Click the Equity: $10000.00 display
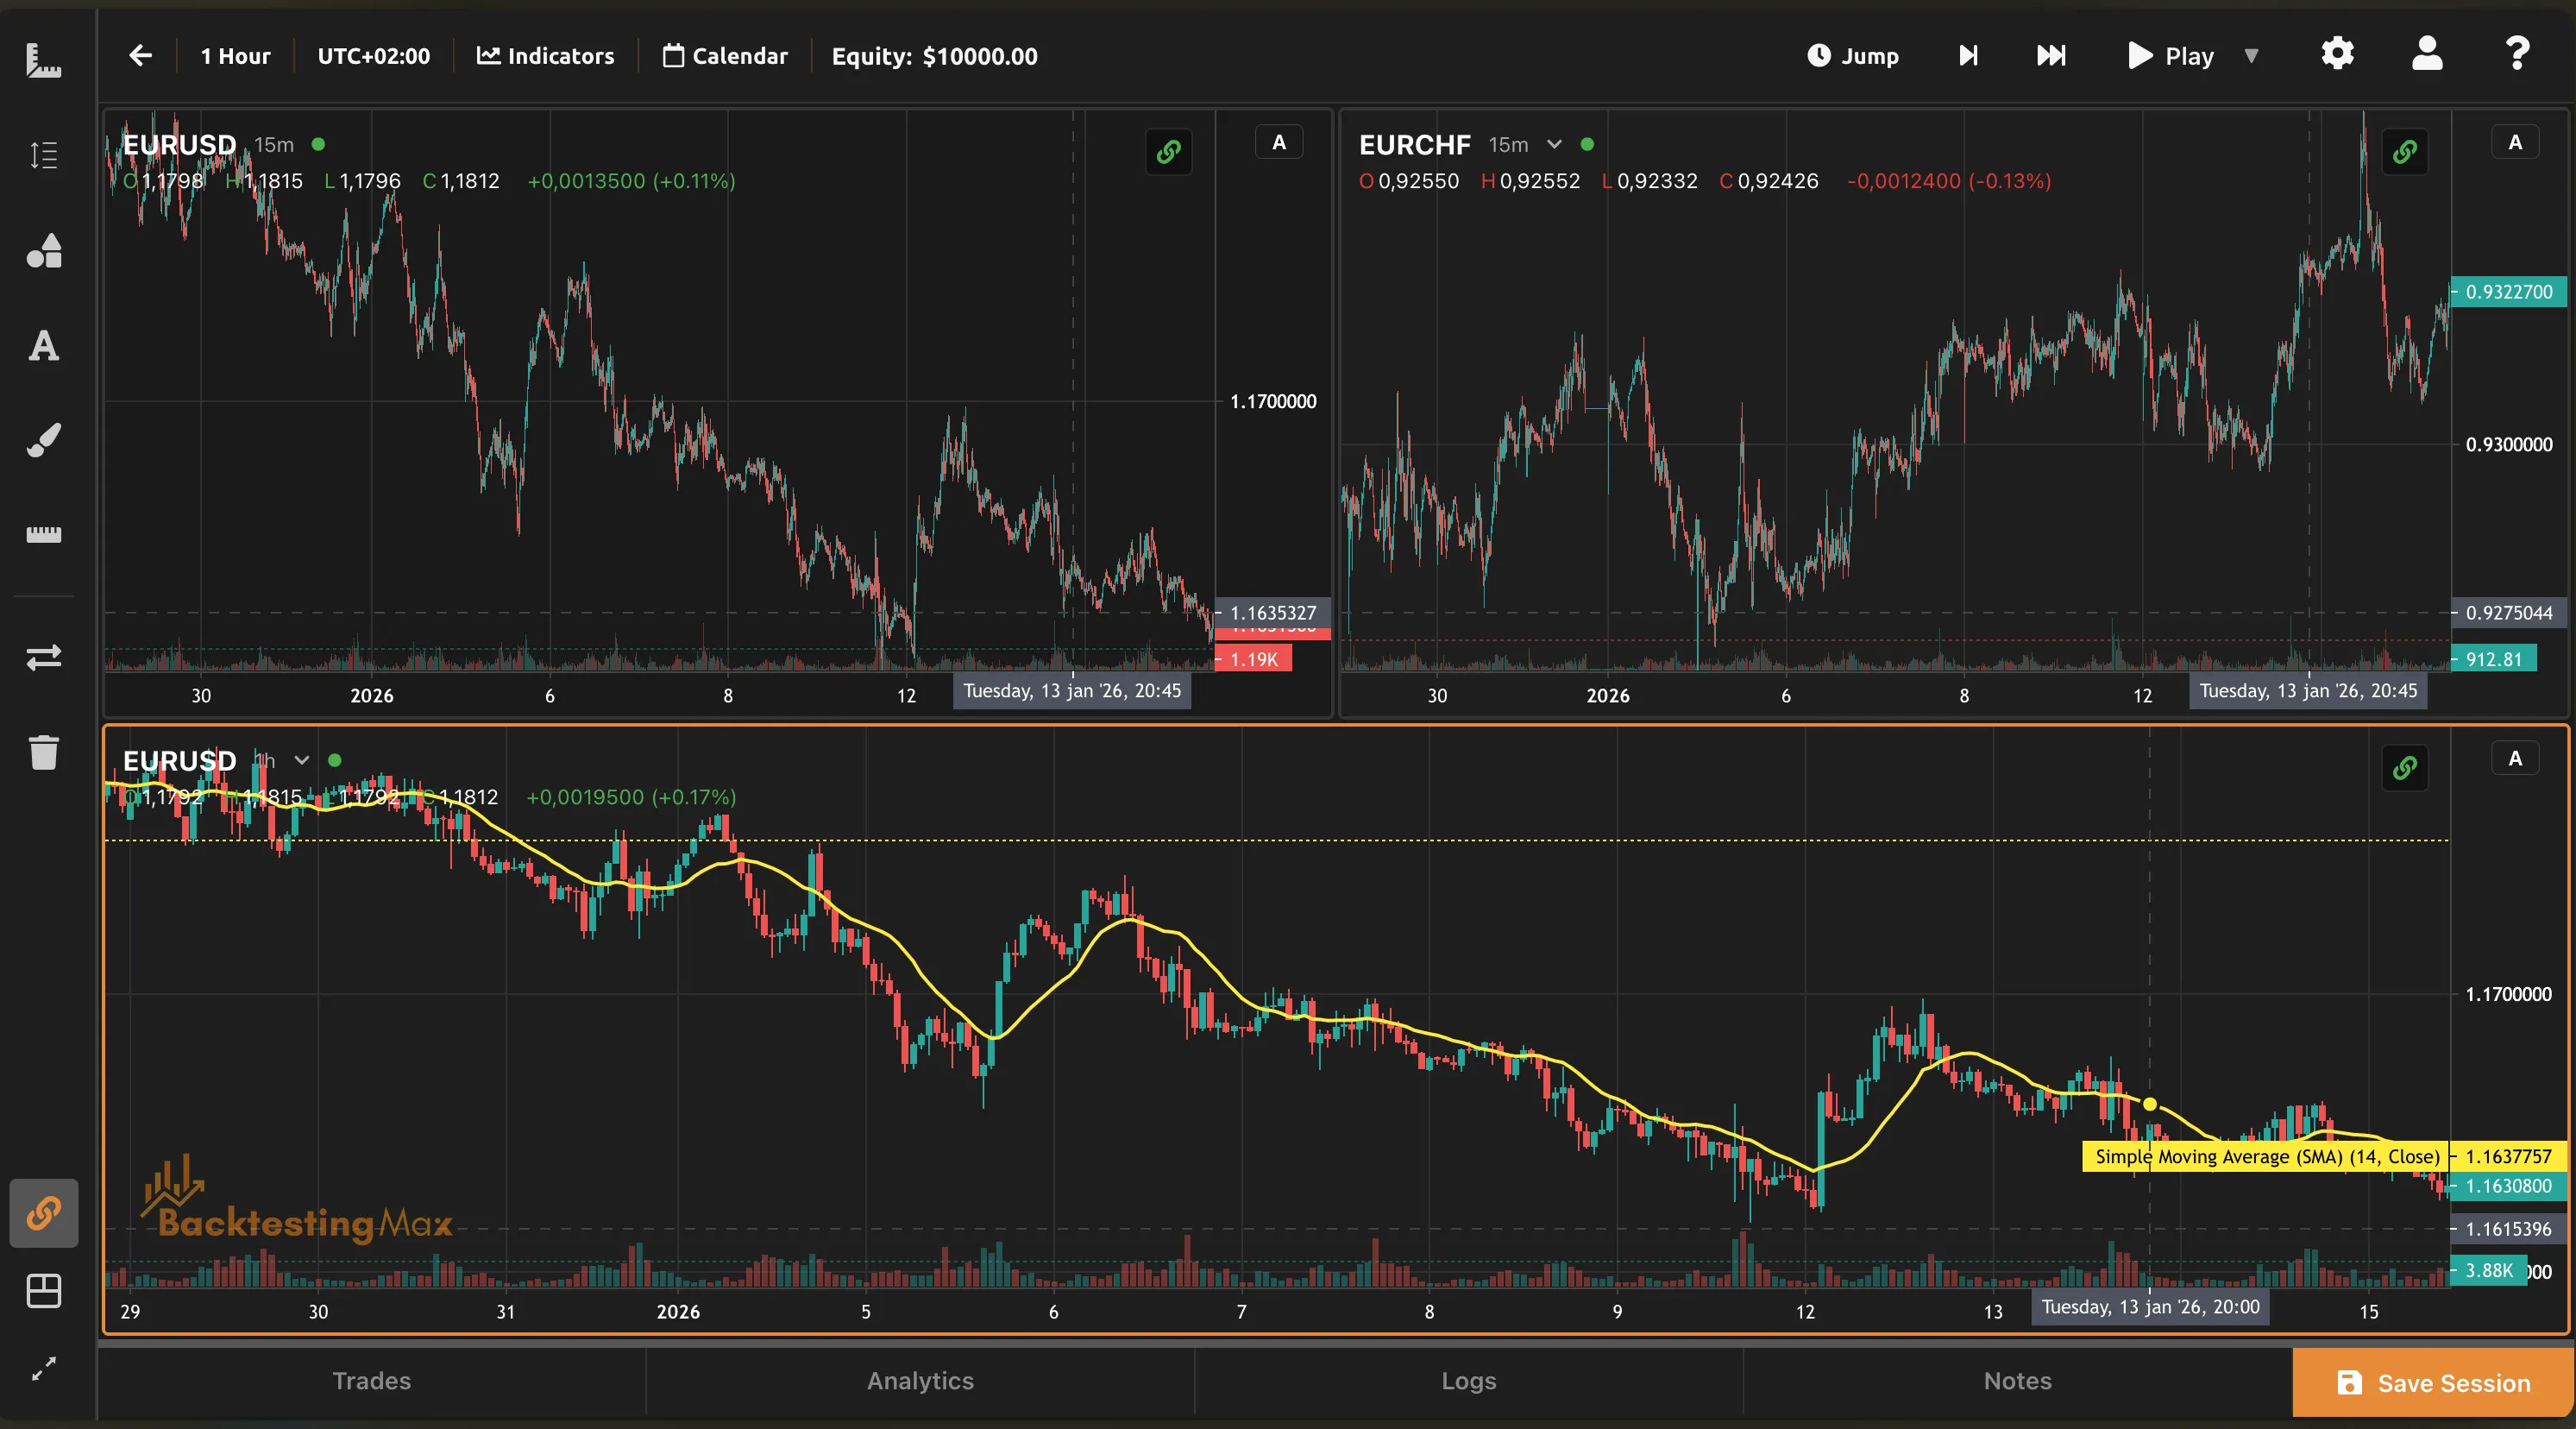Screen dimensions: 2576x1429 pos(934,56)
